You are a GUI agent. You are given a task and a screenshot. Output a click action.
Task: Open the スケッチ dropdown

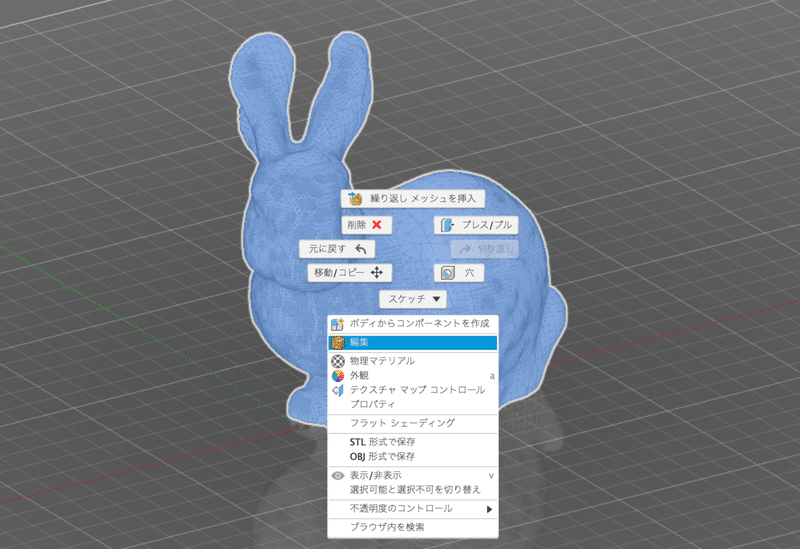(413, 299)
